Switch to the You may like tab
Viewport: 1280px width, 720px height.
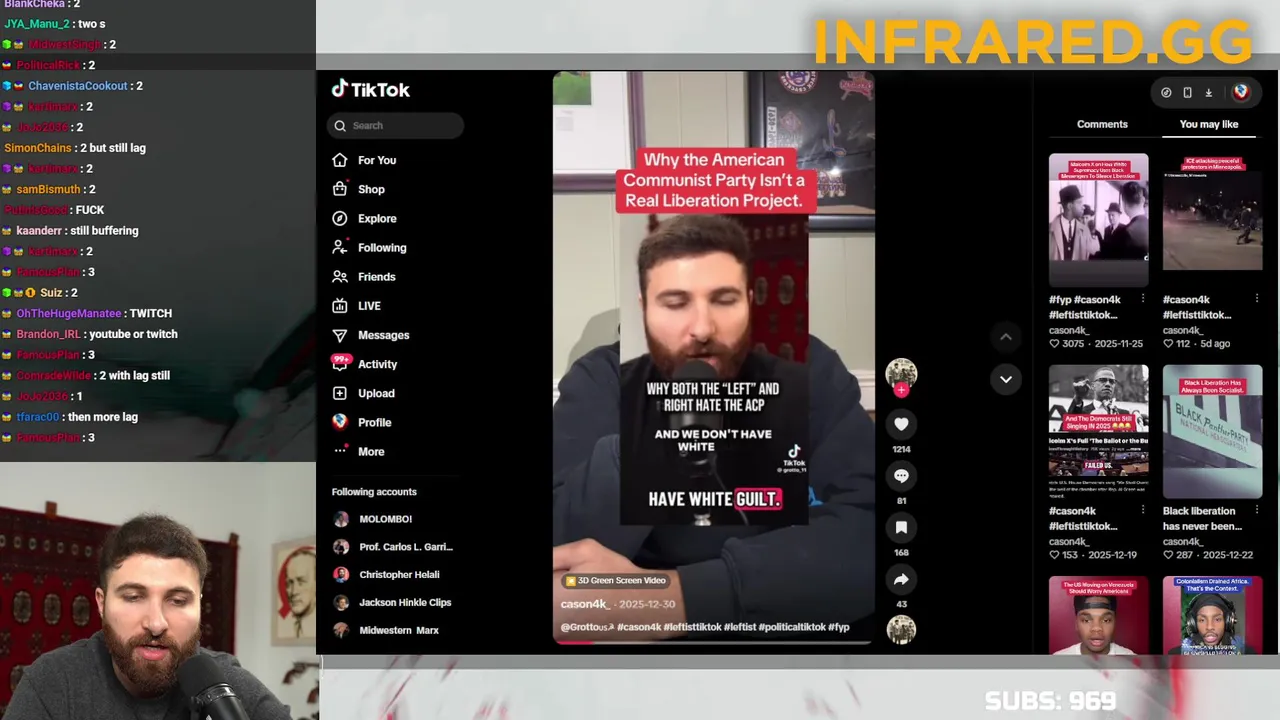pyautogui.click(x=1209, y=124)
